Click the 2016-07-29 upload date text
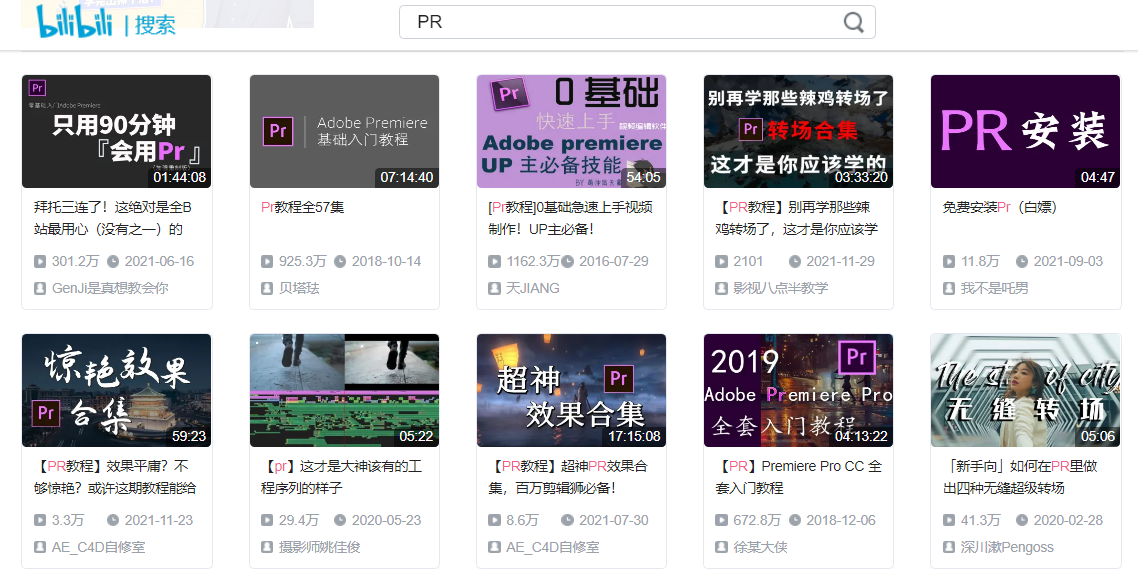Viewport: 1138px width, 576px height. [x=613, y=261]
